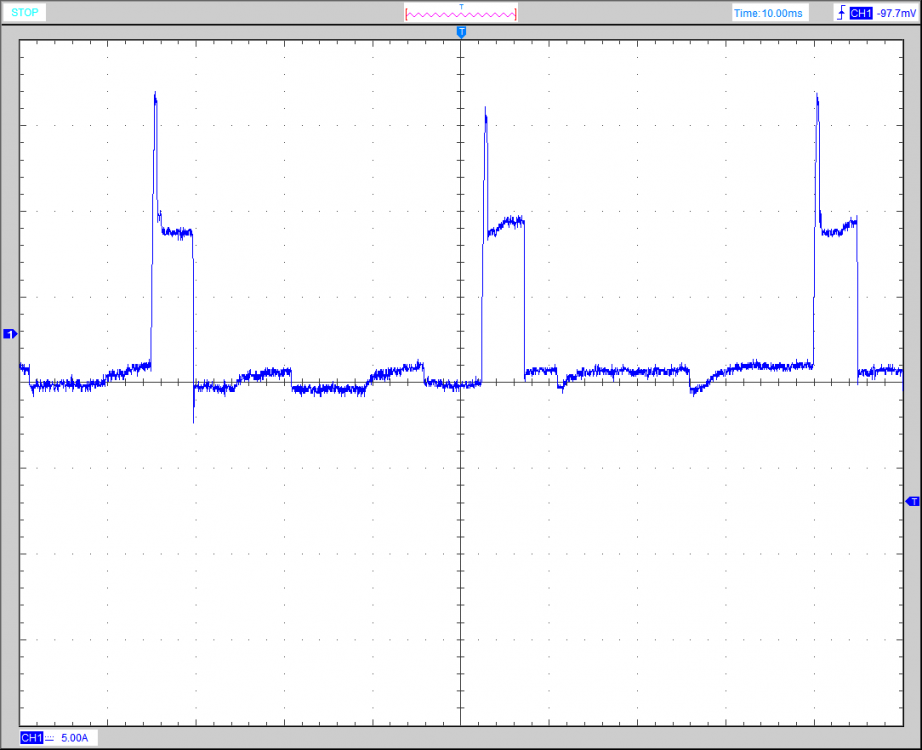Click the negative glitch below first pulse

click(193, 418)
